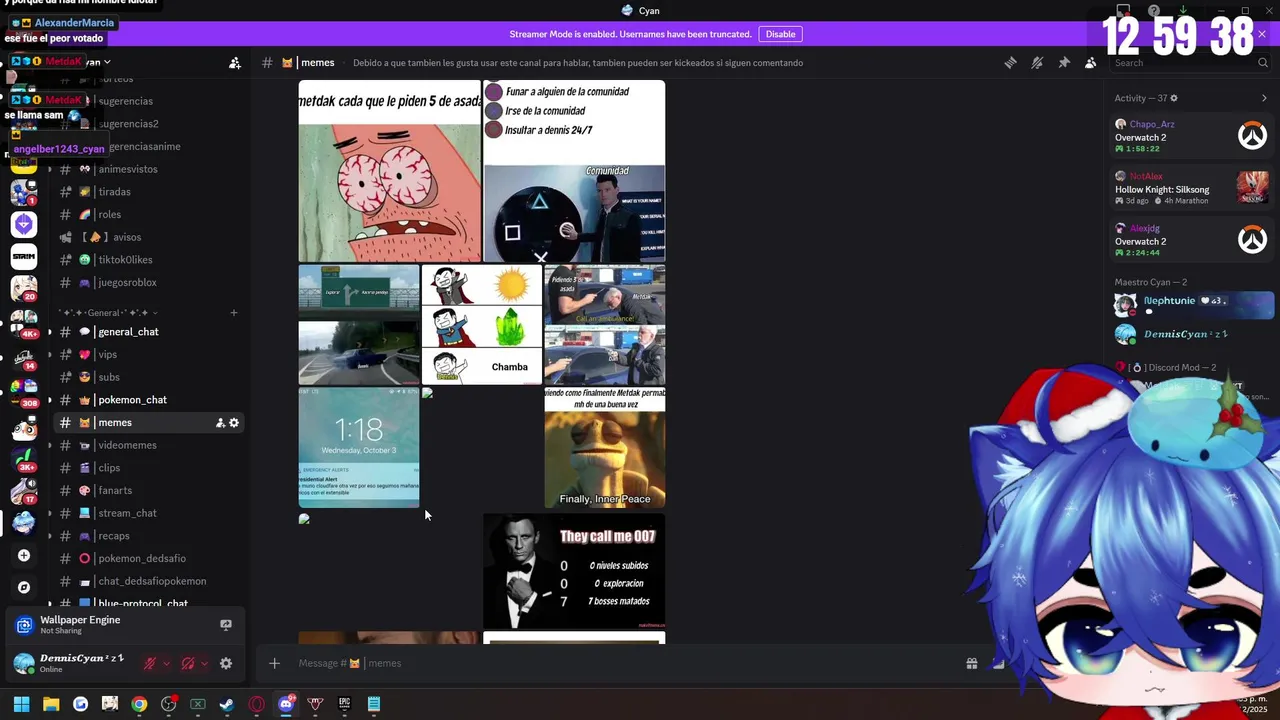Image resolution: width=1280 pixels, height=720 pixels.
Task: Disable Streamer Mode from the banner
Action: (x=781, y=34)
